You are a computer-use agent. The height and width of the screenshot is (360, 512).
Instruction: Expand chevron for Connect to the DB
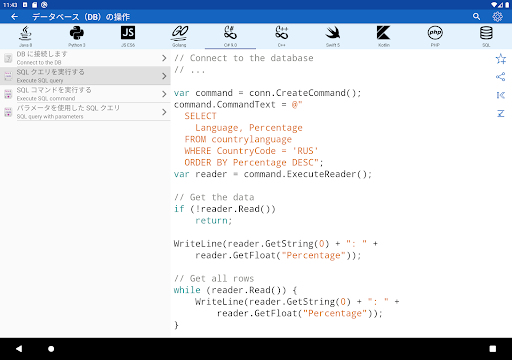[164, 58]
